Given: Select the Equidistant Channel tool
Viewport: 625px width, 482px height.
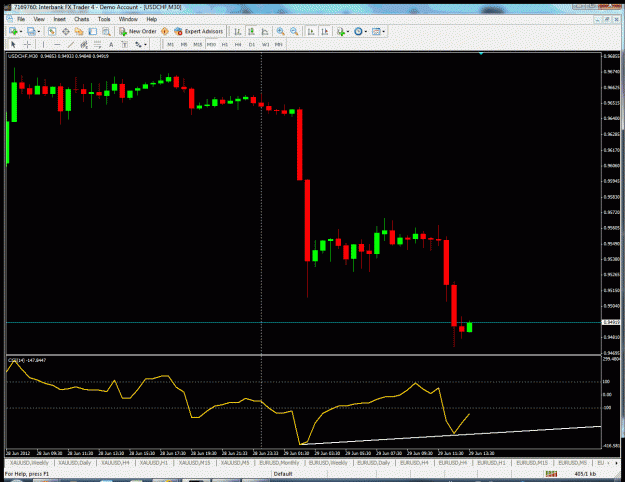Looking at the screenshot, I should click(x=84, y=44).
